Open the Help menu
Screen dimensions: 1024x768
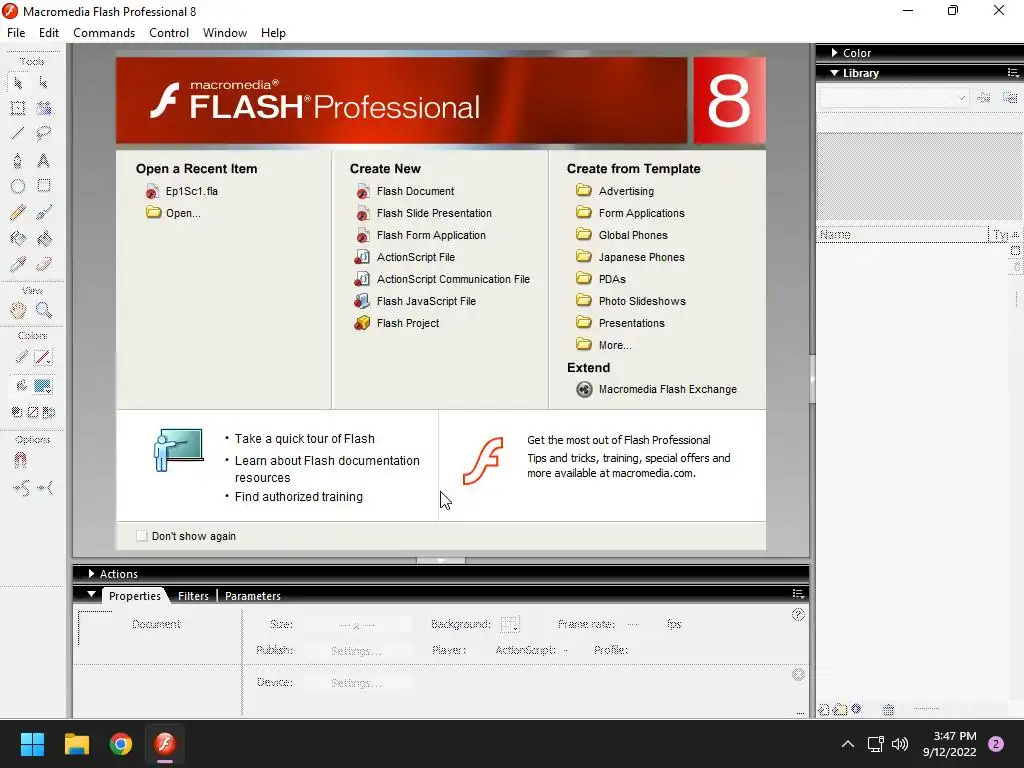coord(273,33)
